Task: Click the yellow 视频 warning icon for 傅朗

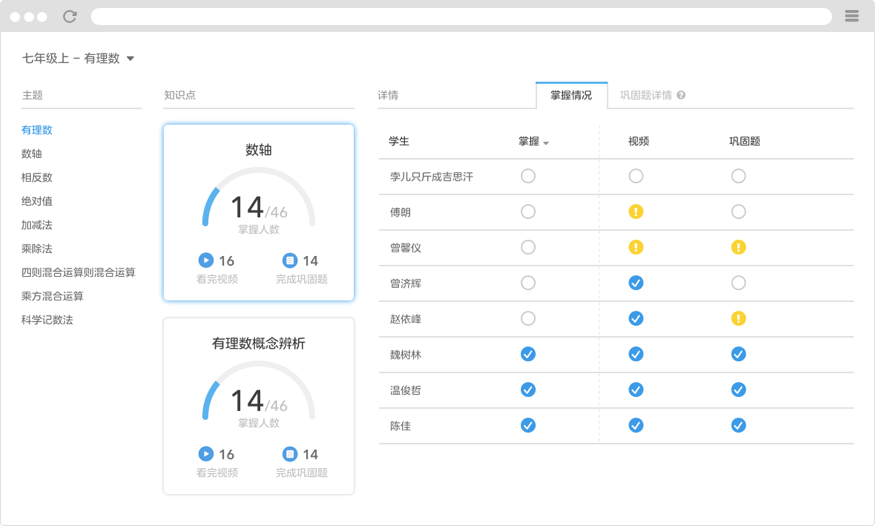Action: click(636, 212)
